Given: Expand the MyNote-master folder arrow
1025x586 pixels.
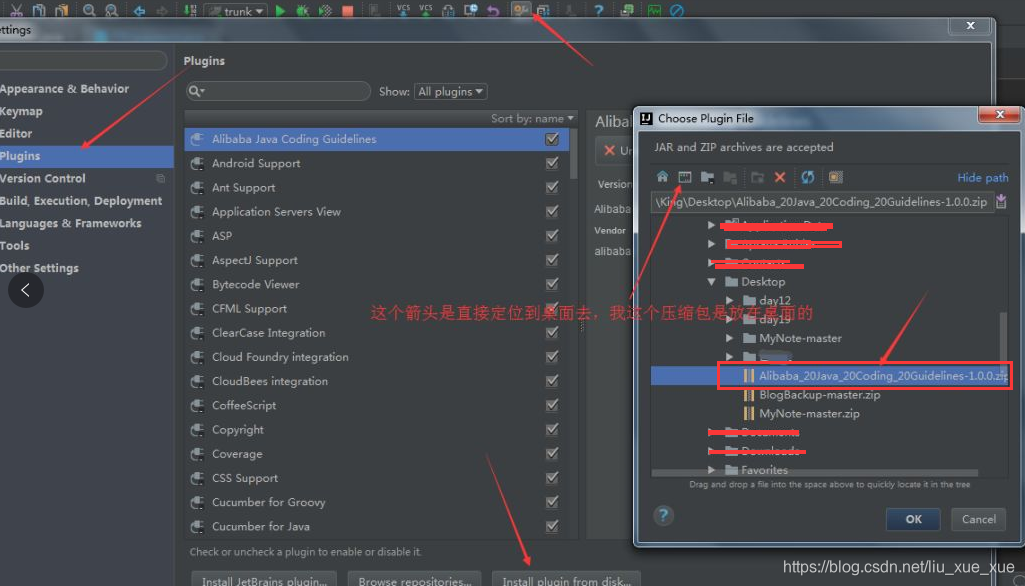Looking at the screenshot, I should click(x=730, y=338).
